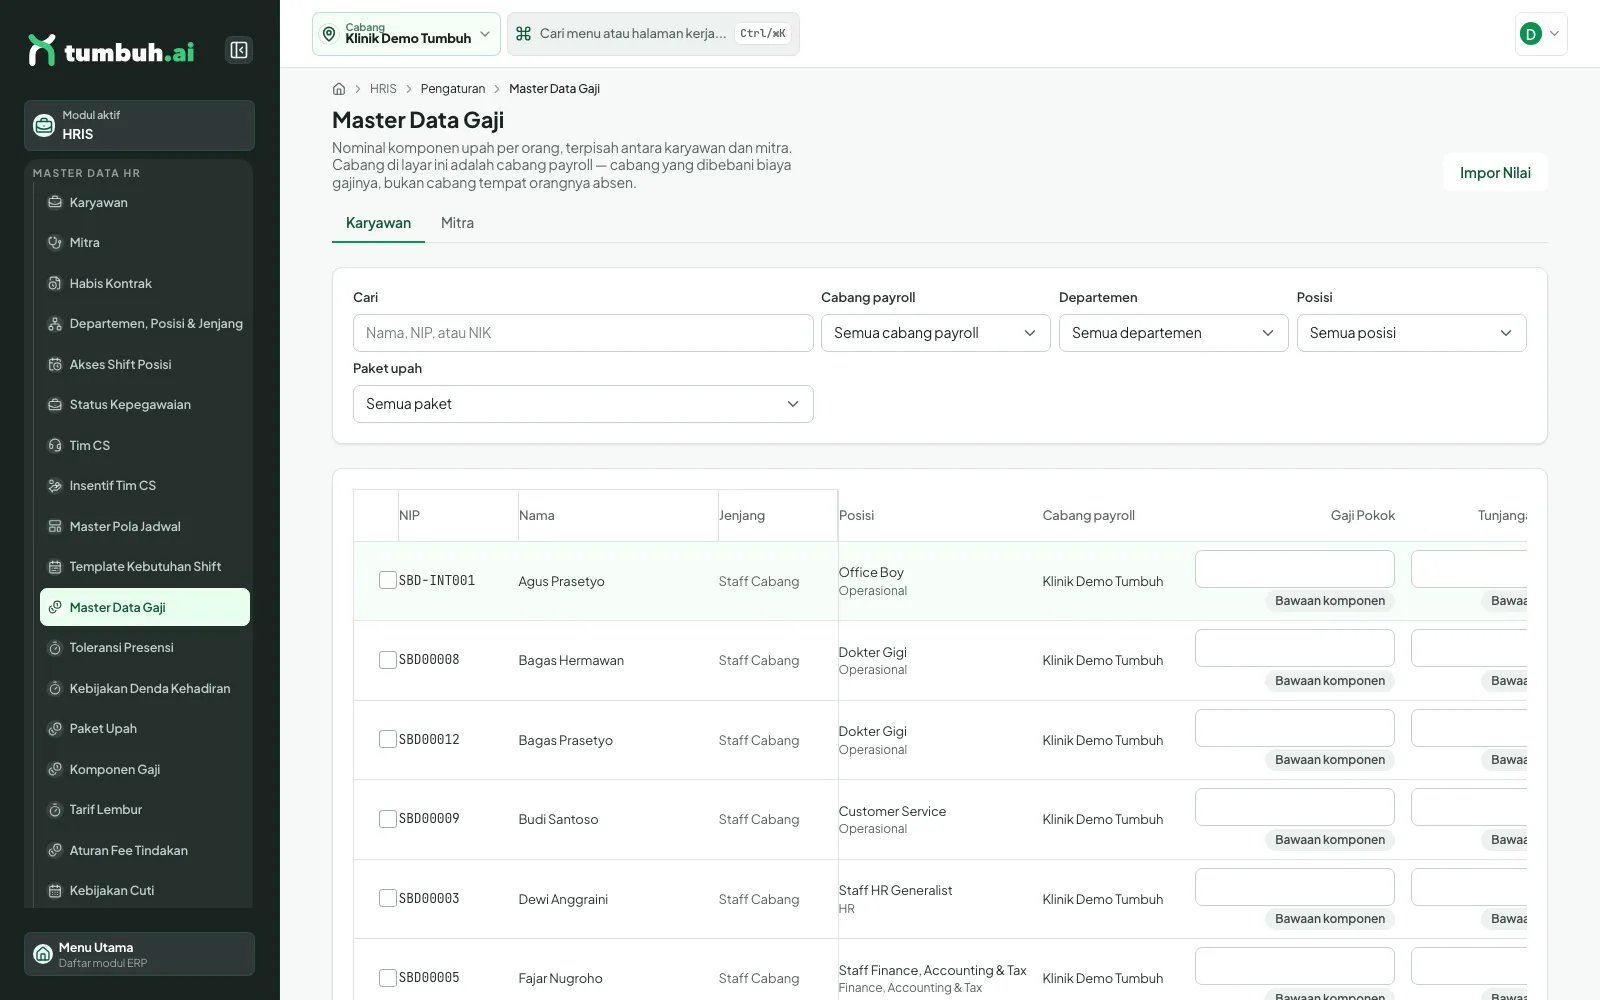Tick checkbox for Agus Prasetyo row
This screenshot has height=1000, width=1600.
[x=388, y=580]
